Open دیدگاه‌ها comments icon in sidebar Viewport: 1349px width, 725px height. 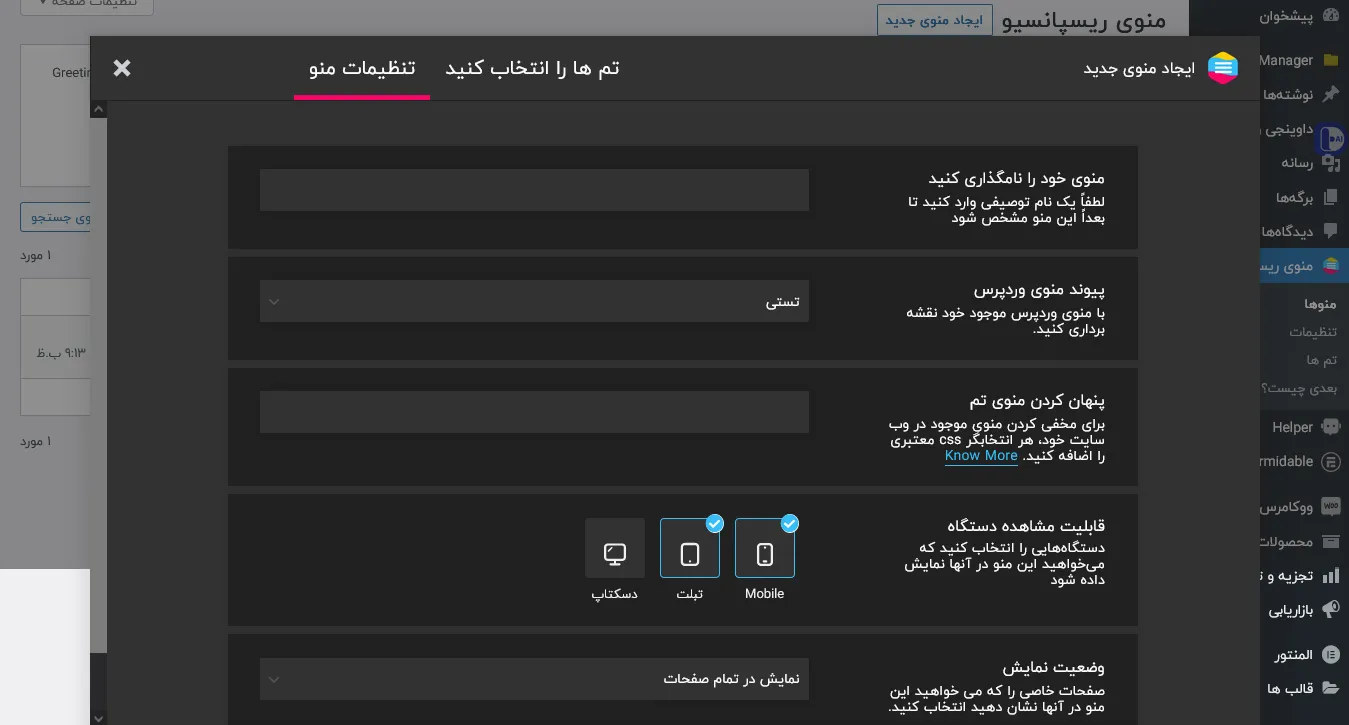pyautogui.click(x=1330, y=231)
